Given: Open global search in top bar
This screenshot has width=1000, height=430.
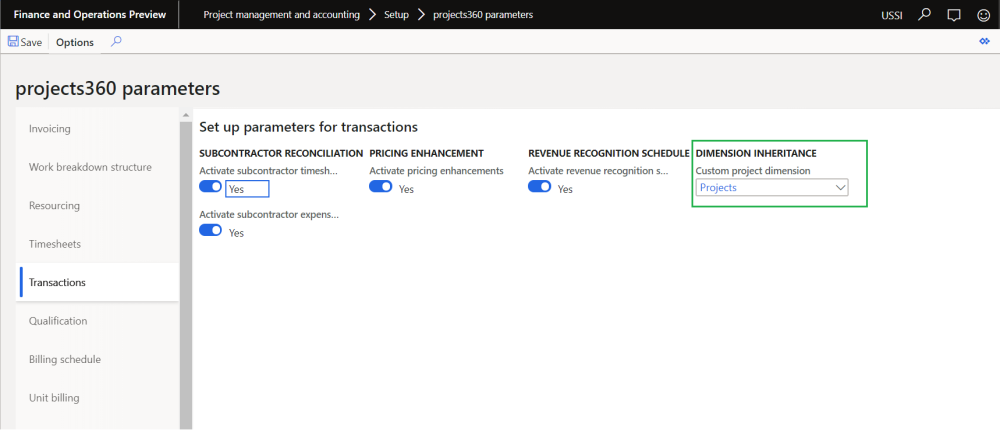Looking at the screenshot, I should (x=925, y=15).
